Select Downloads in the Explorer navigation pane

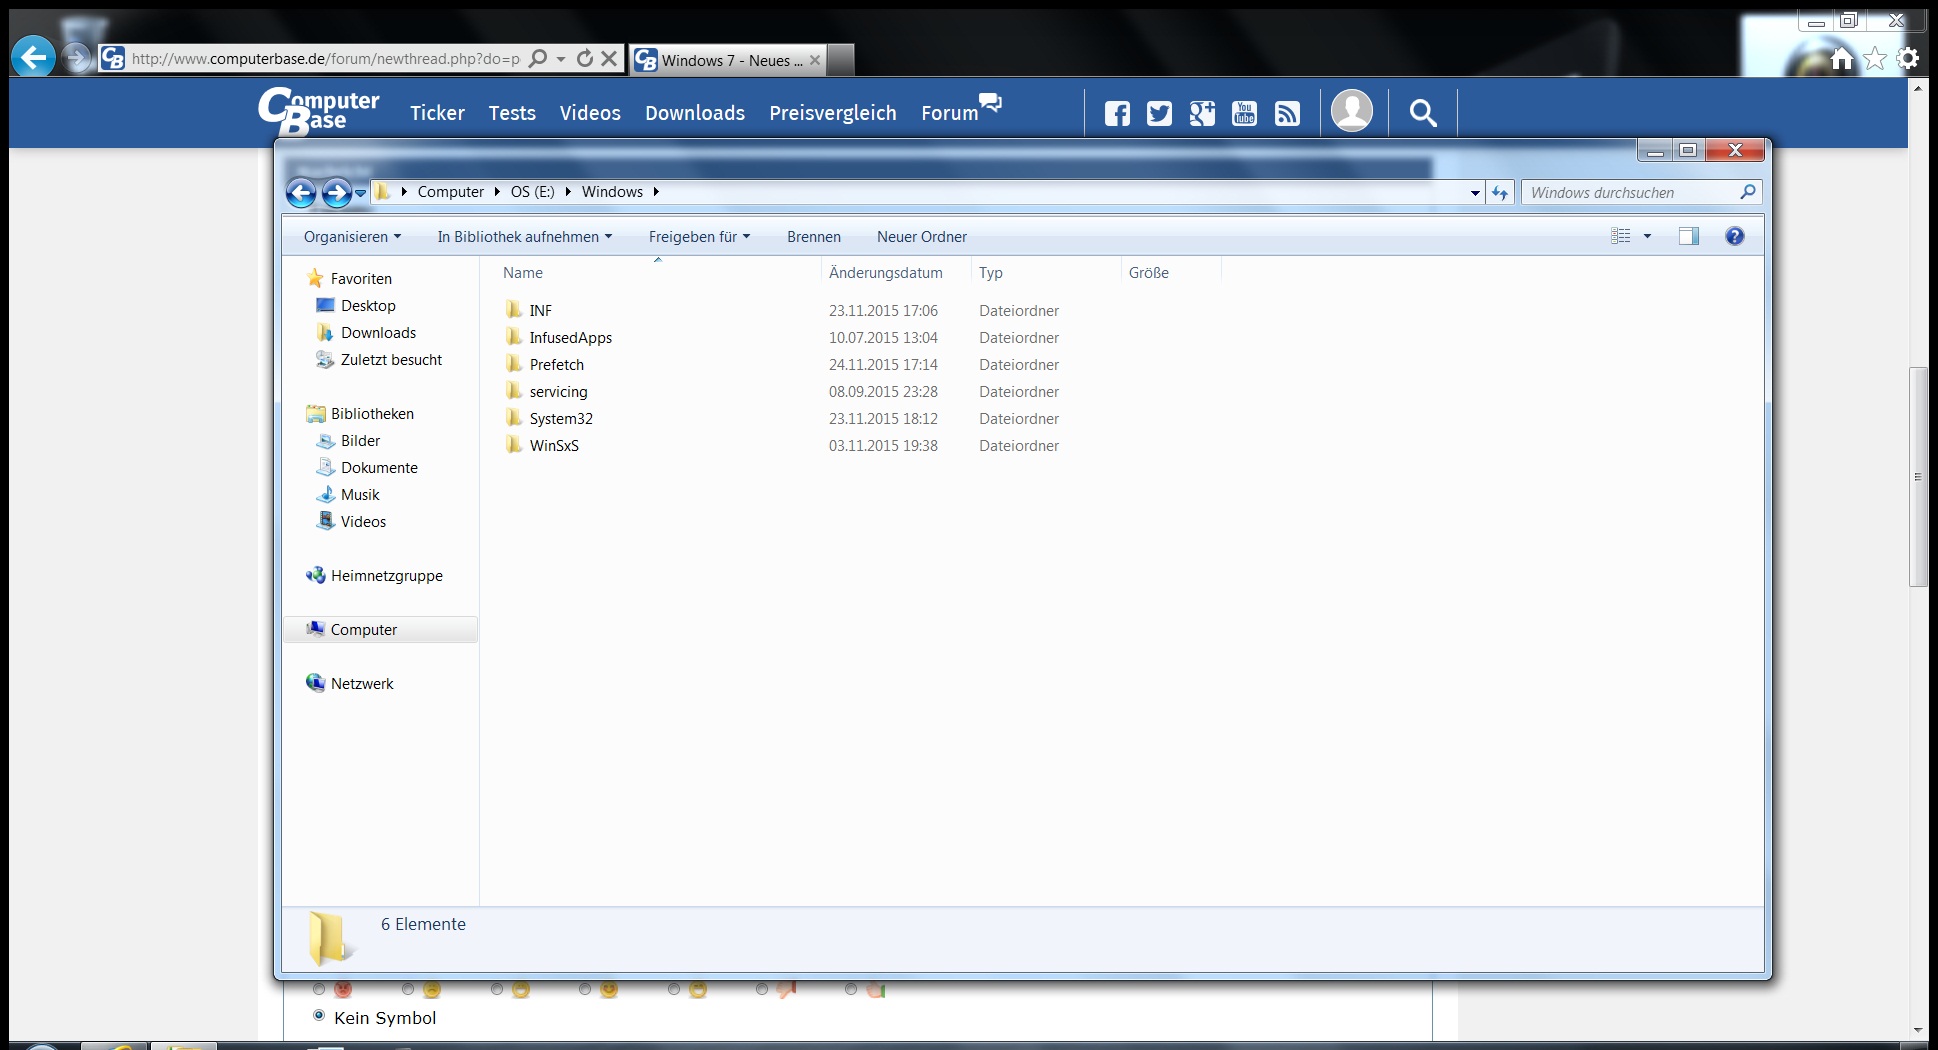378,333
